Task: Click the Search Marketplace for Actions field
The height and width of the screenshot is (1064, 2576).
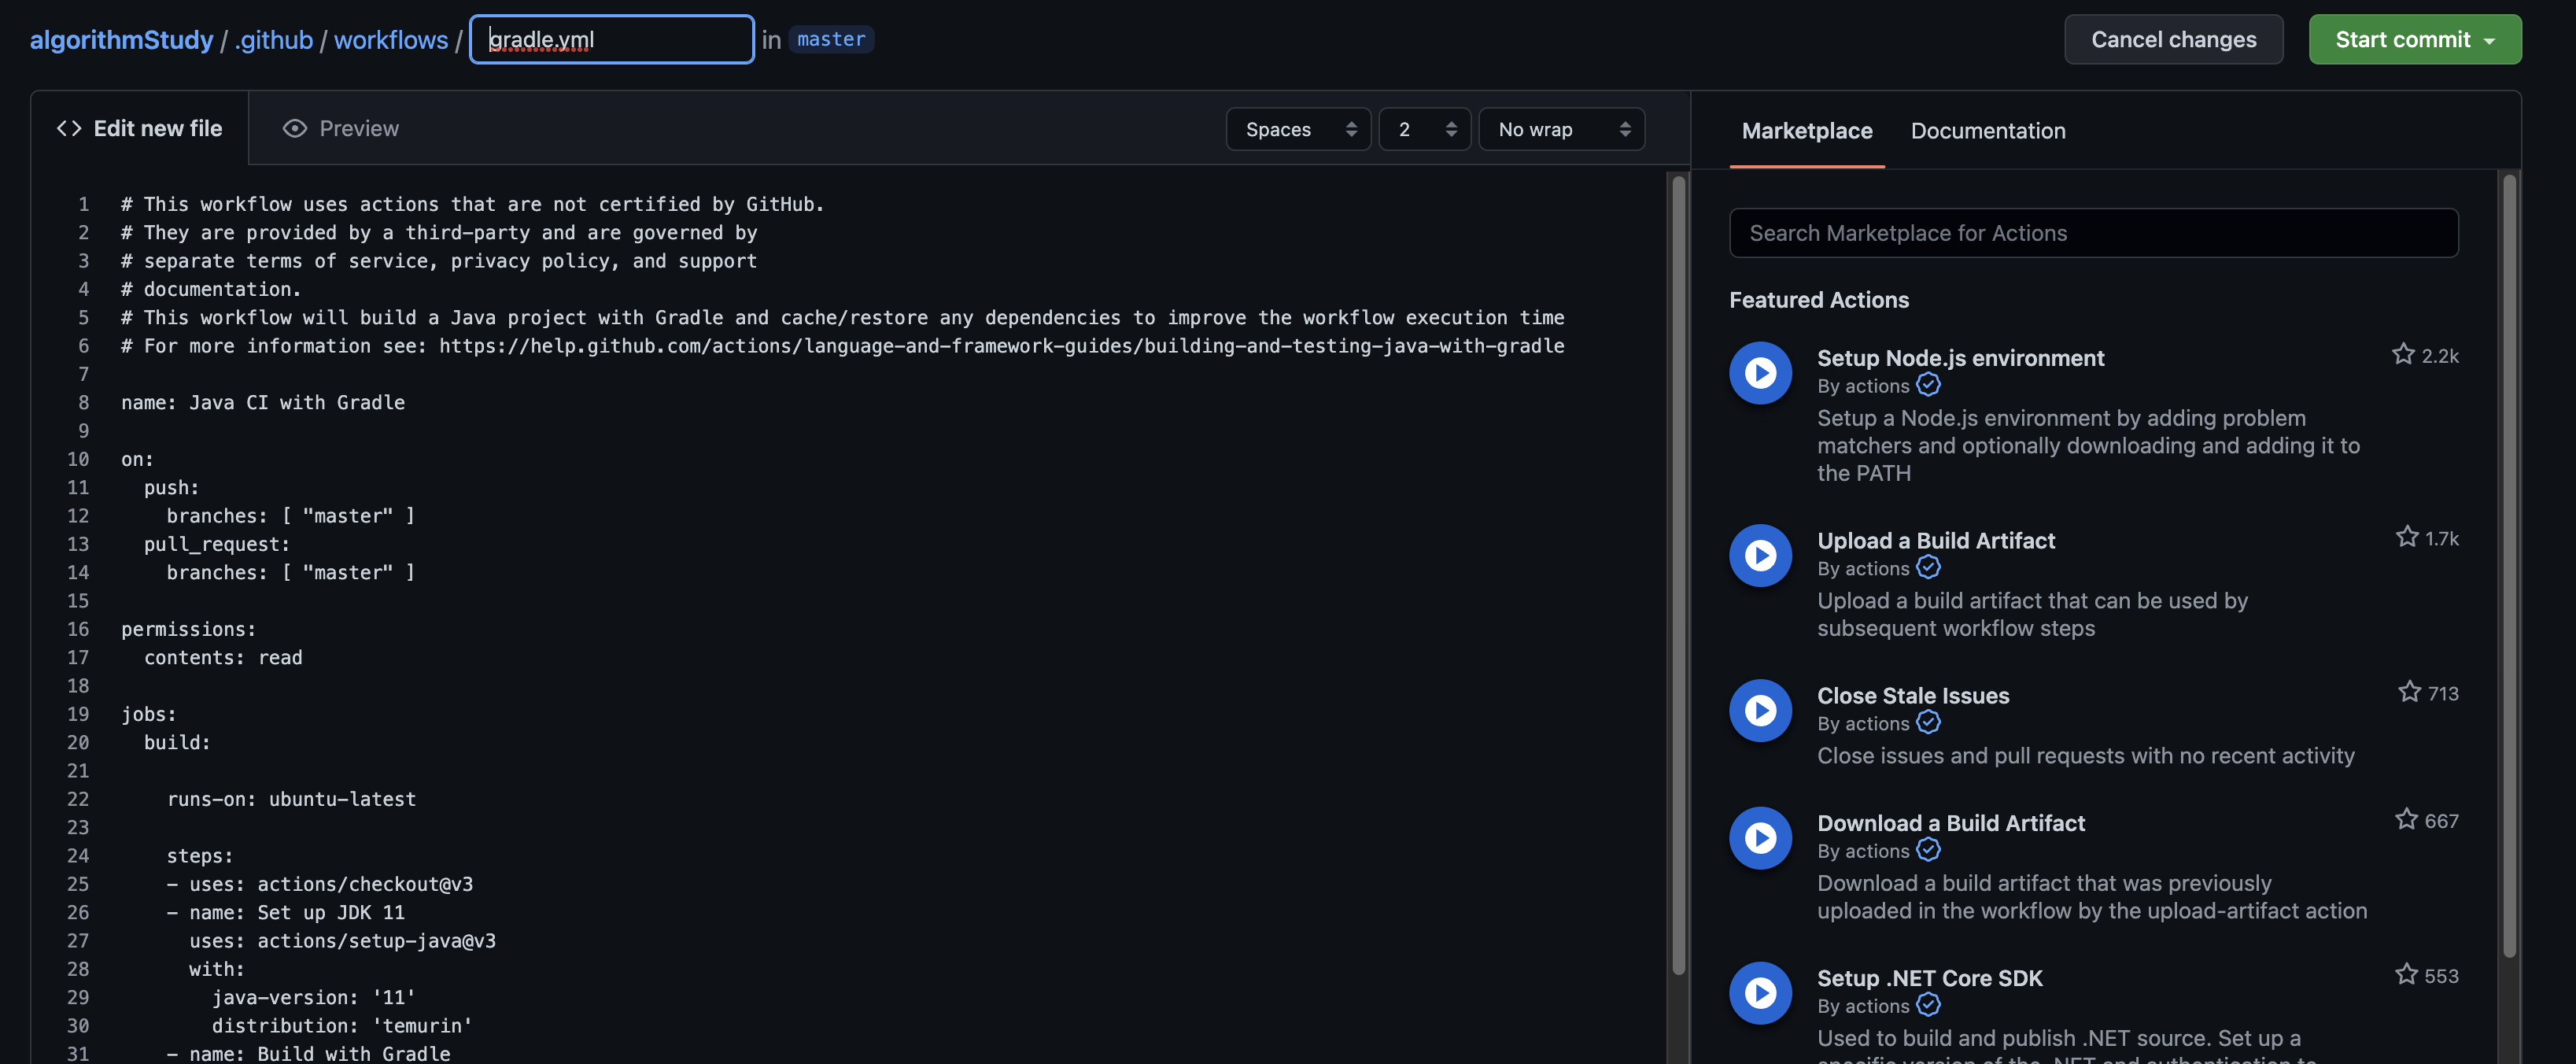Action: click(x=2093, y=233)
